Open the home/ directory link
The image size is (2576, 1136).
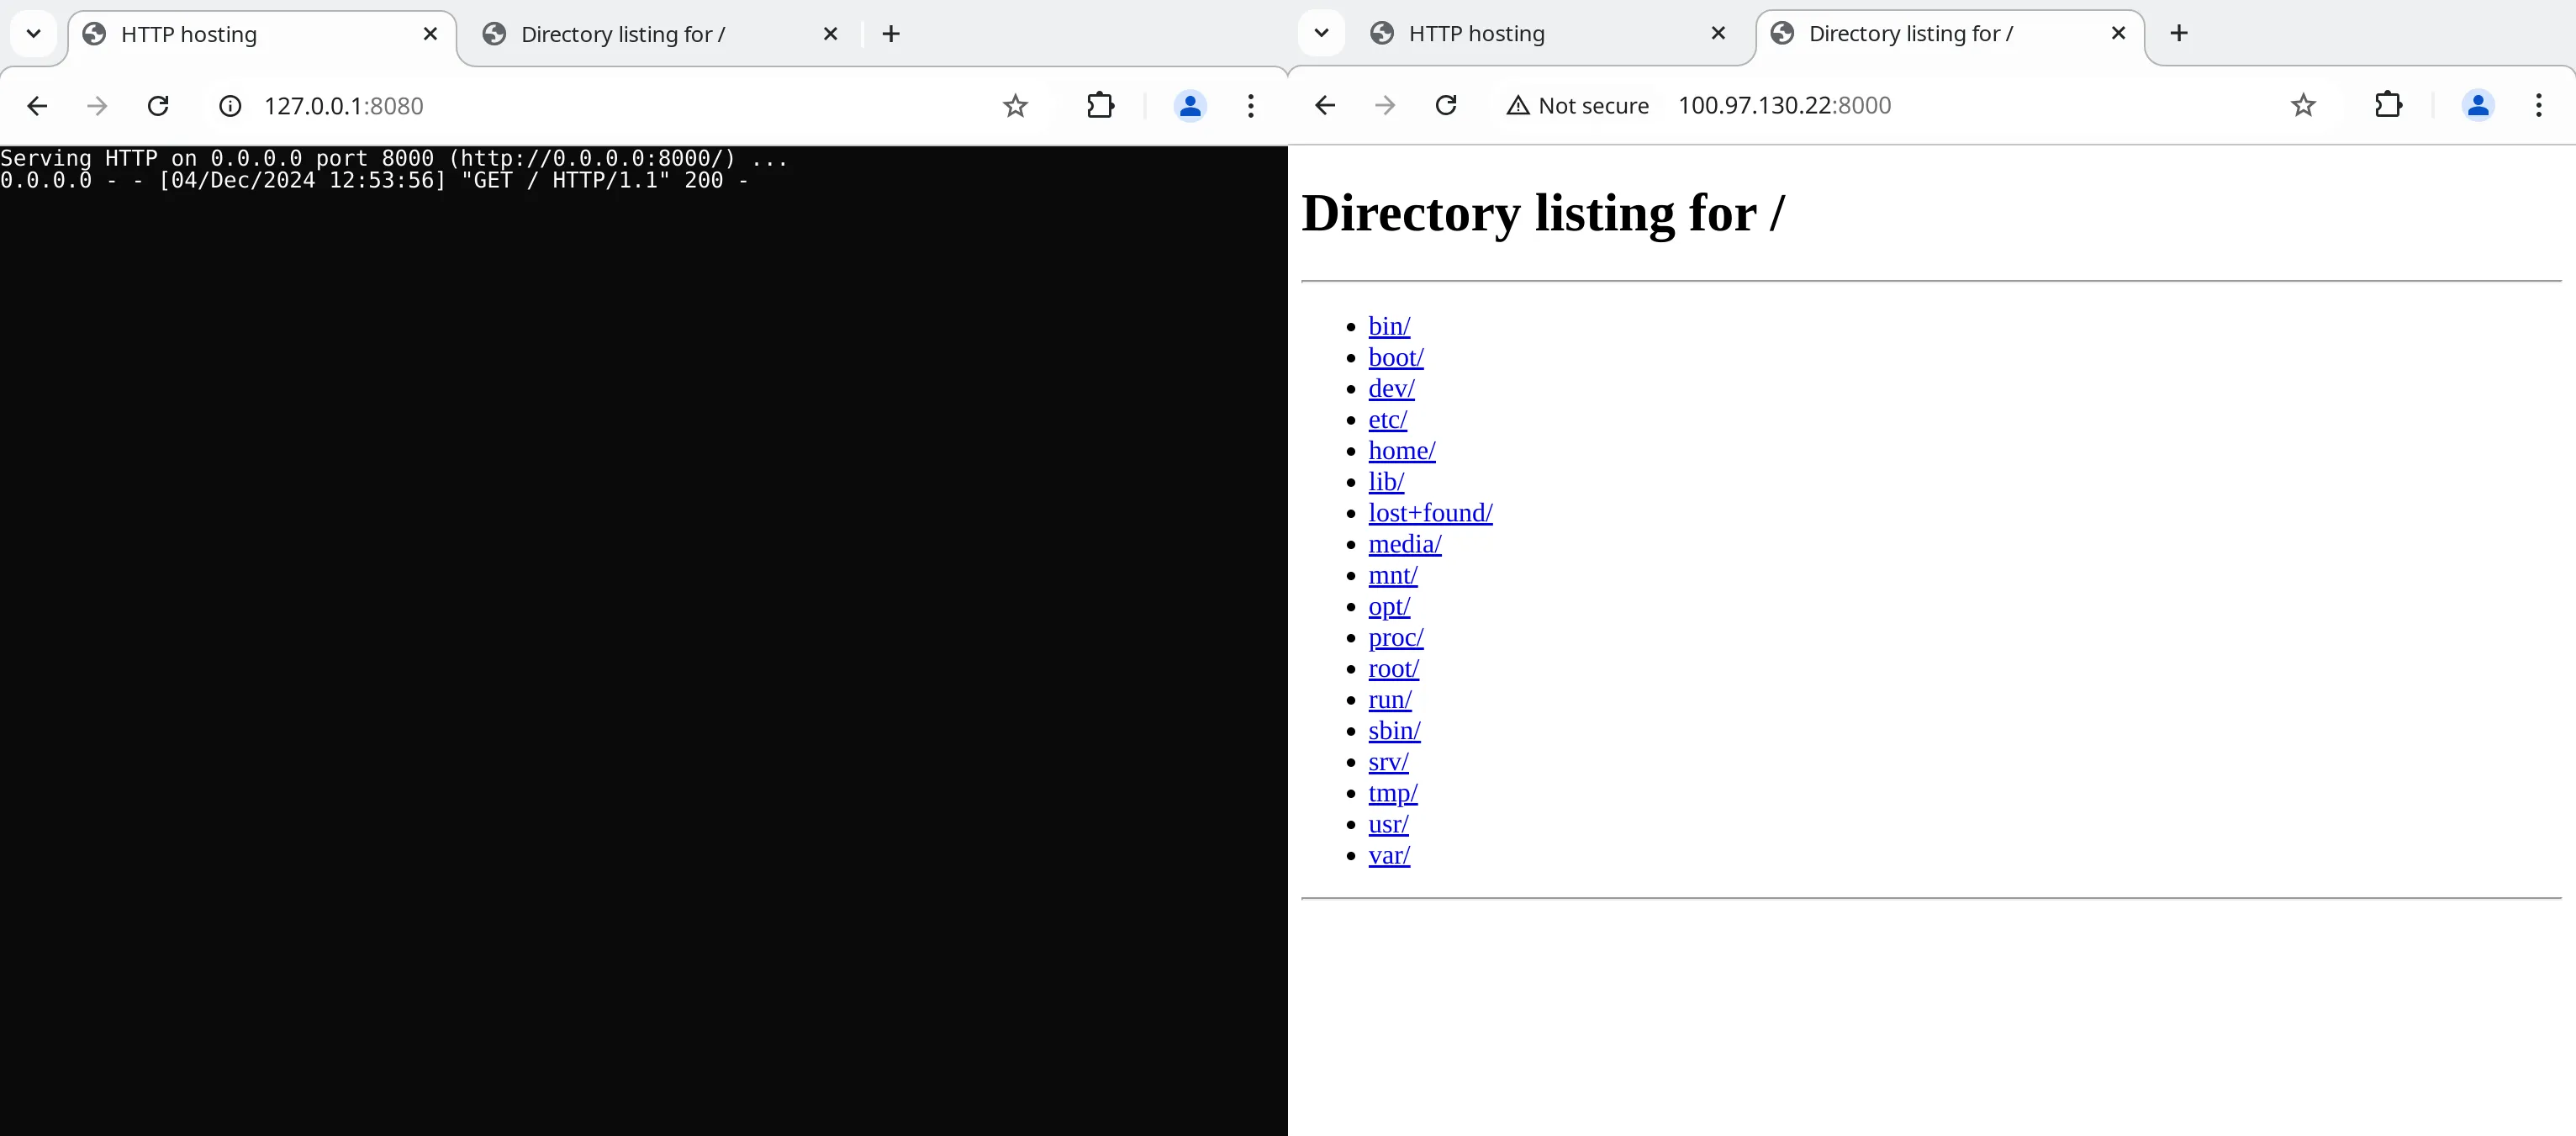tap(1401, 451)
